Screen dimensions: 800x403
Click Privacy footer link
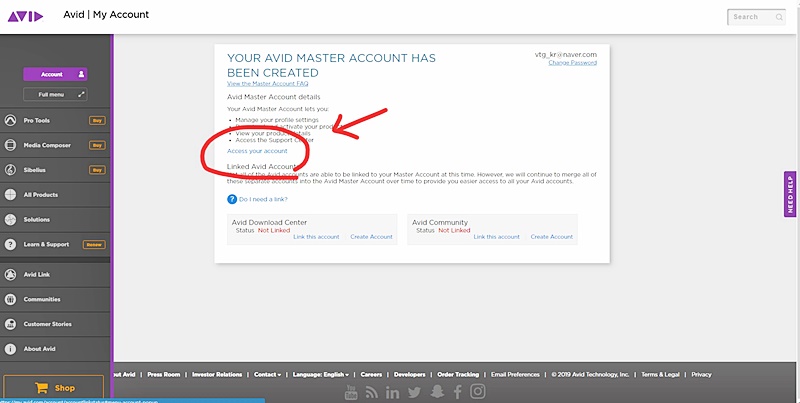[x=702, y=374]
